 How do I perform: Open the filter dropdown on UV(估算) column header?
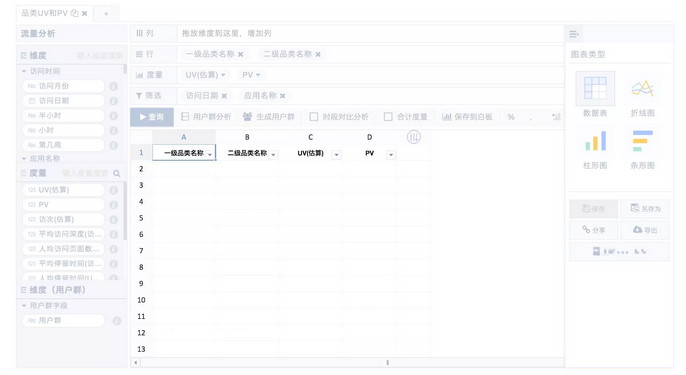[x=336, y=154]
